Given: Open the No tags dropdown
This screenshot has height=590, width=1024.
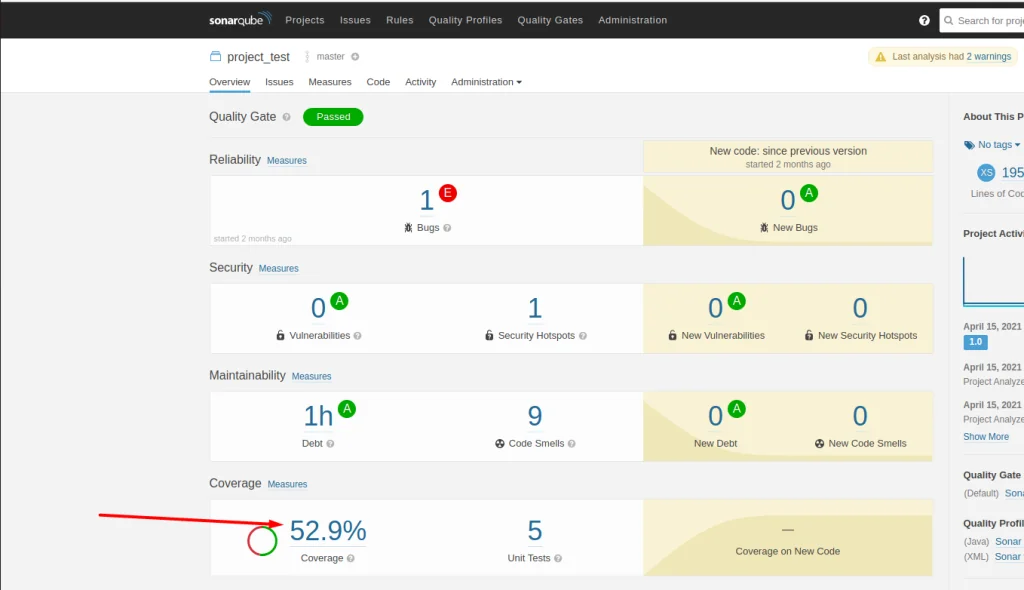Looking at the screenshot, I should coord(999,144).
